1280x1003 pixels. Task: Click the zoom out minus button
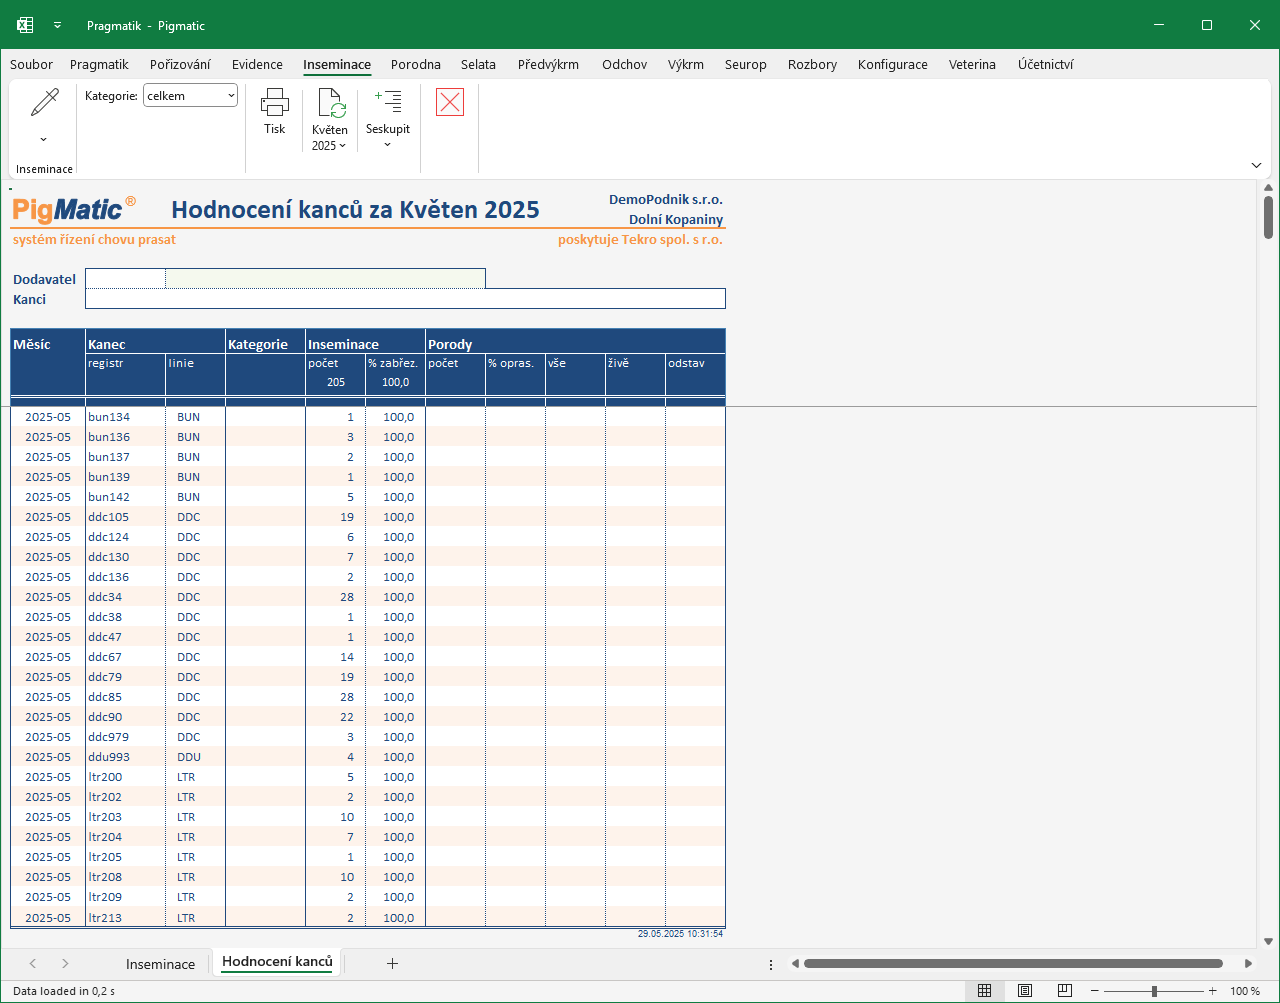(1095, 991)
